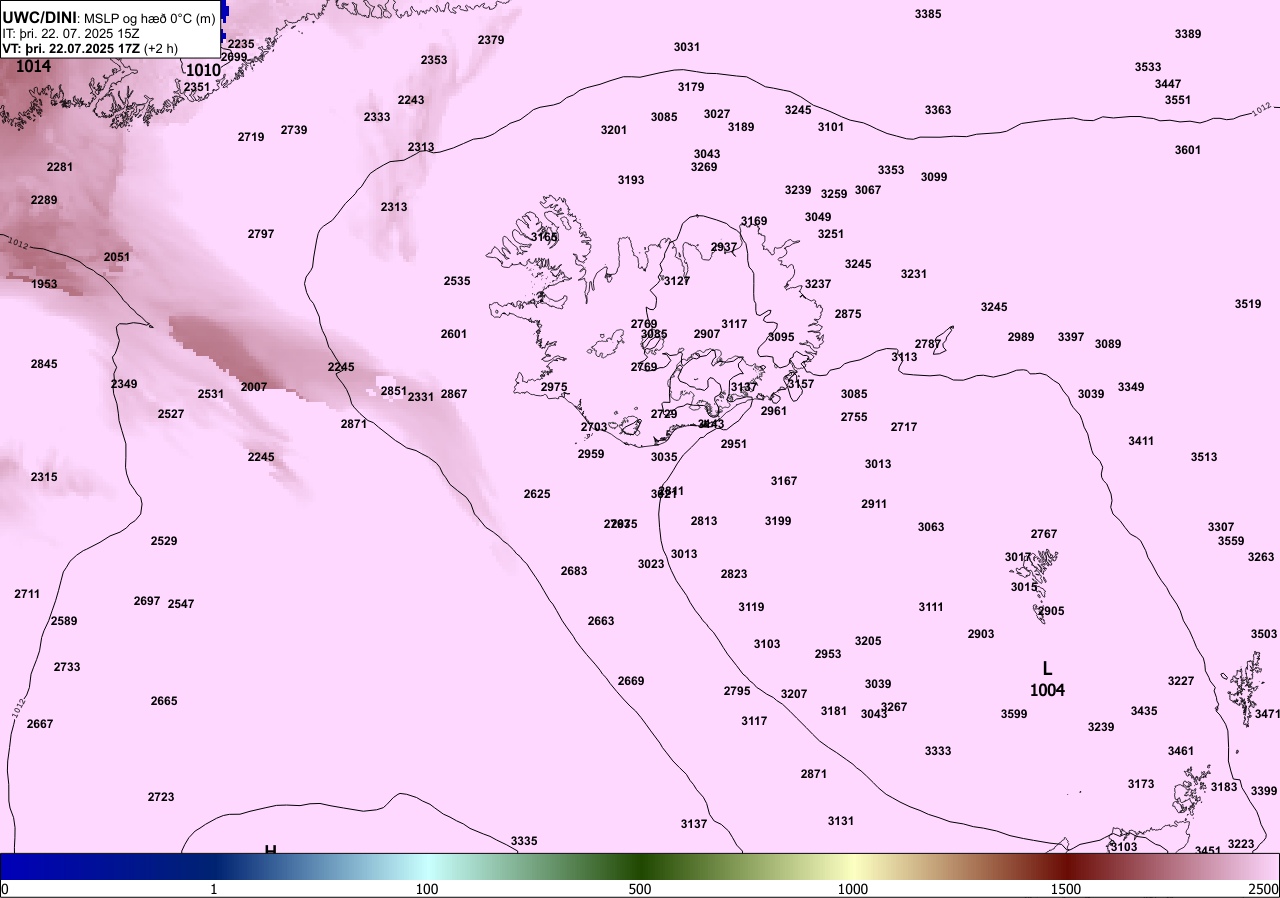Click the height value 1953
1280x898 pixels.
click(x=44, y=284)
